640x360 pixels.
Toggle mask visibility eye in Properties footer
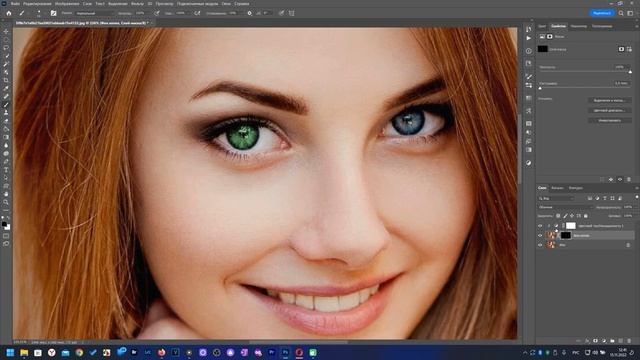[x=620, y=180]
